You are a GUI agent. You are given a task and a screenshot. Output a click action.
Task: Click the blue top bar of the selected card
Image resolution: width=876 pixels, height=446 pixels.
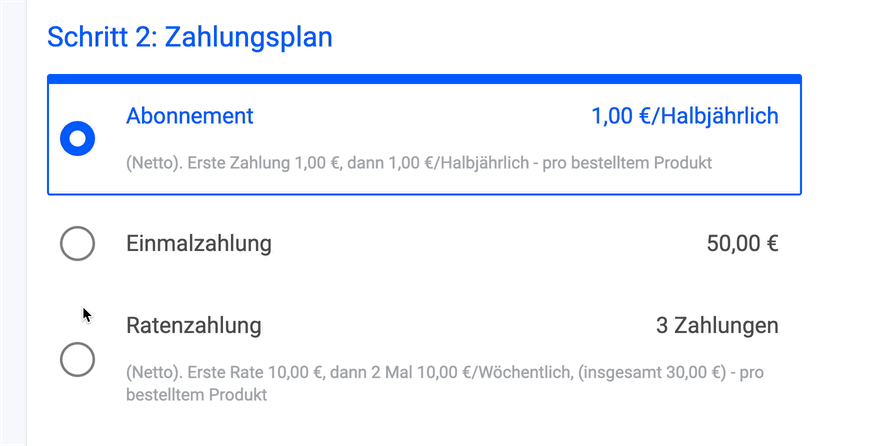[424, 78]
